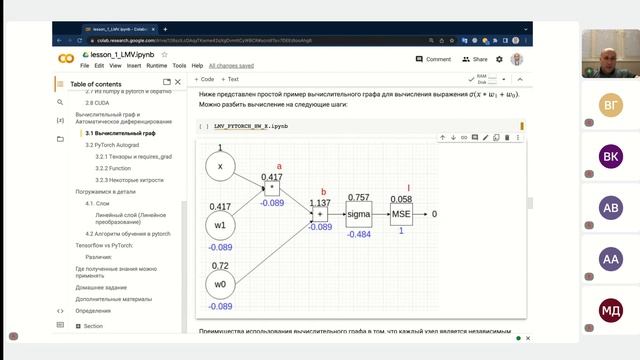The width and height of the screenshot is (640, 360).
Task: Add a new Text cell
Action: [230, 79]
